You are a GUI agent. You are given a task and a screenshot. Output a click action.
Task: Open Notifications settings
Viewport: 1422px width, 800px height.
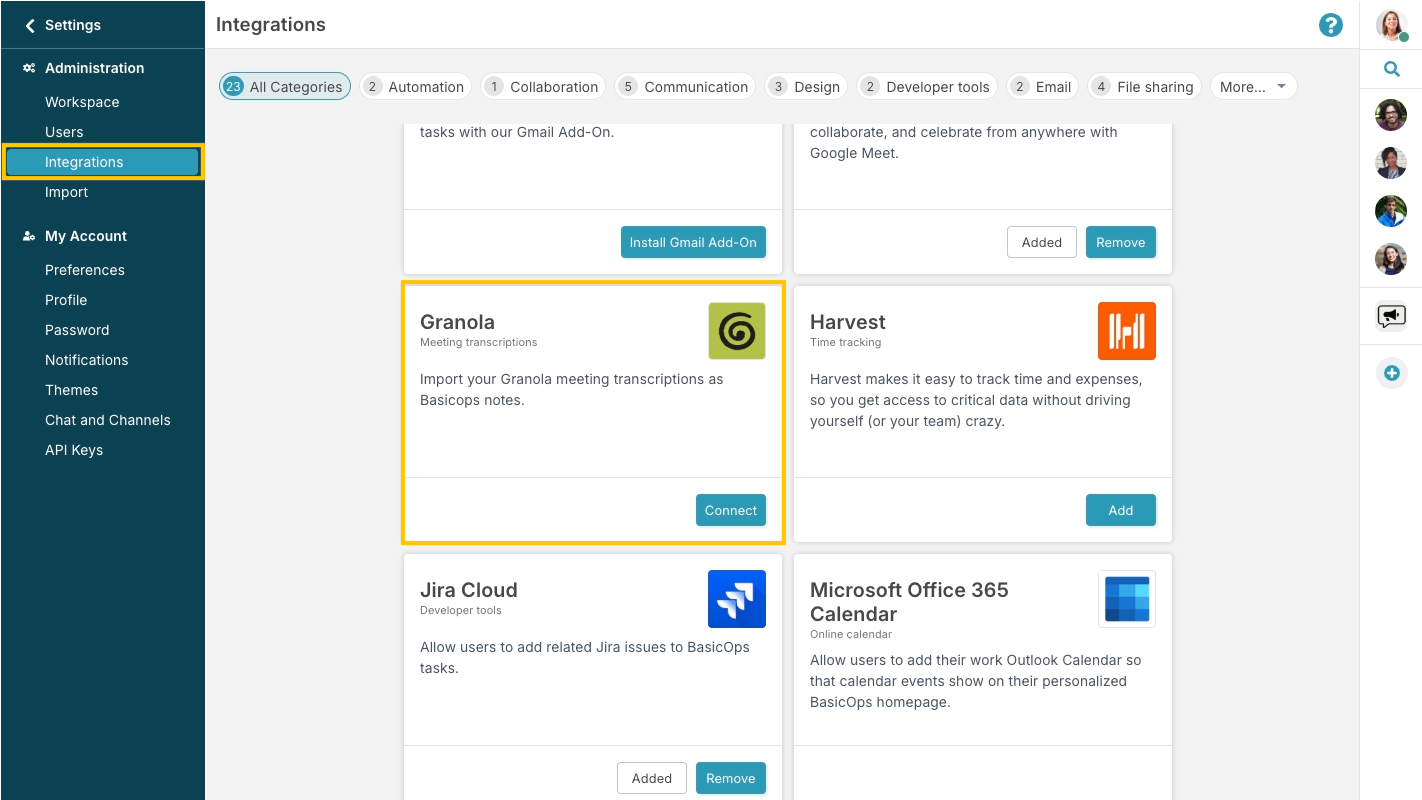87,360
